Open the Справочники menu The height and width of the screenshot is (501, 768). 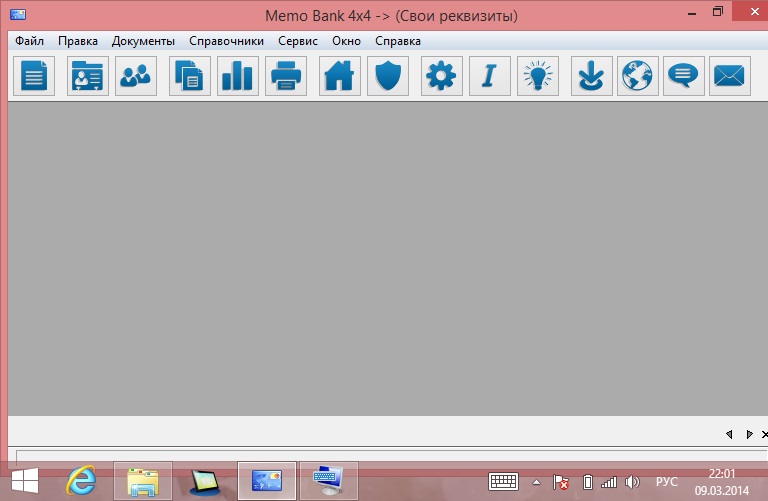227,41
